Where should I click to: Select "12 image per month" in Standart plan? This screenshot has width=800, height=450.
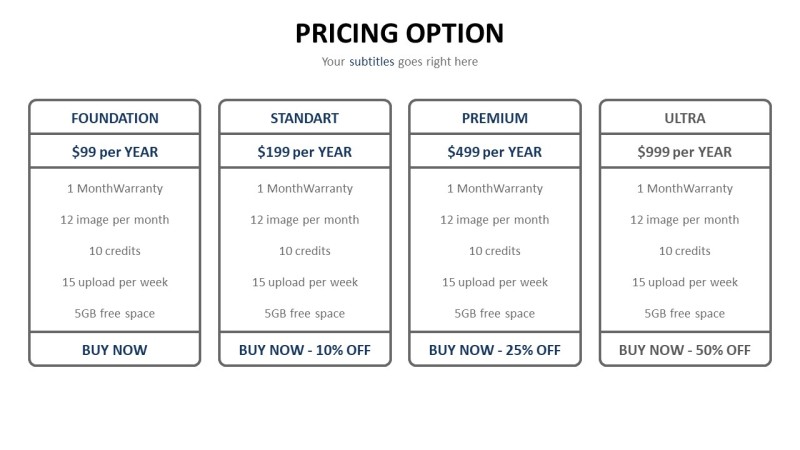tap(305, 220)
